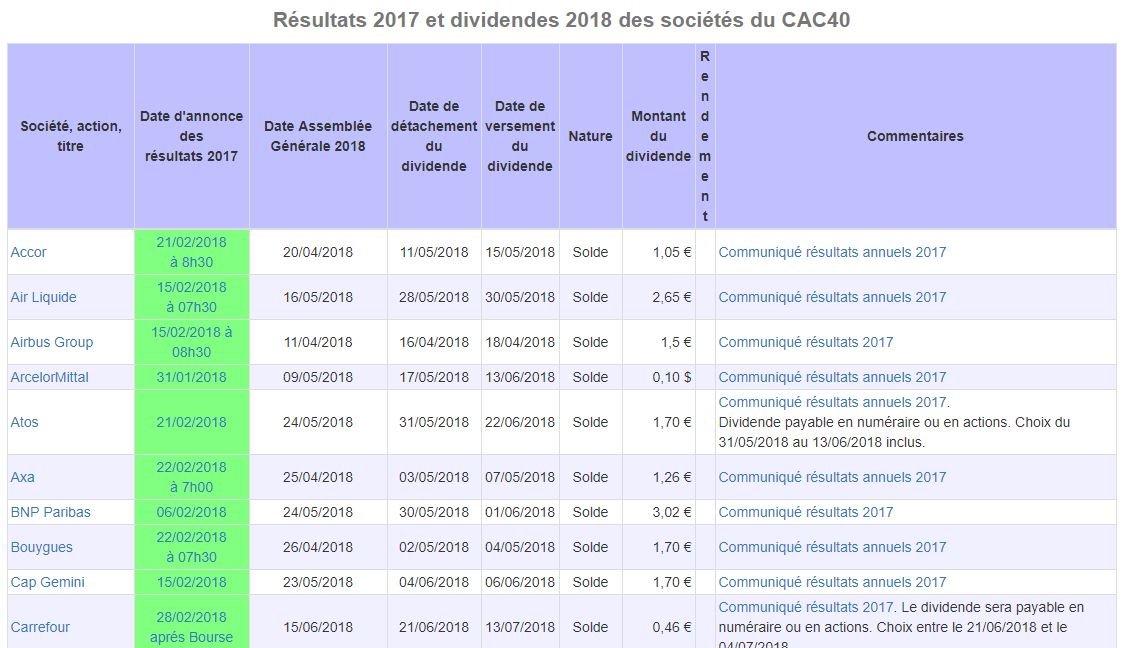1126x648 pixels.
Task: Open BNP Paribas's Communiqué résultats 2017
Action: click(806, 512)
